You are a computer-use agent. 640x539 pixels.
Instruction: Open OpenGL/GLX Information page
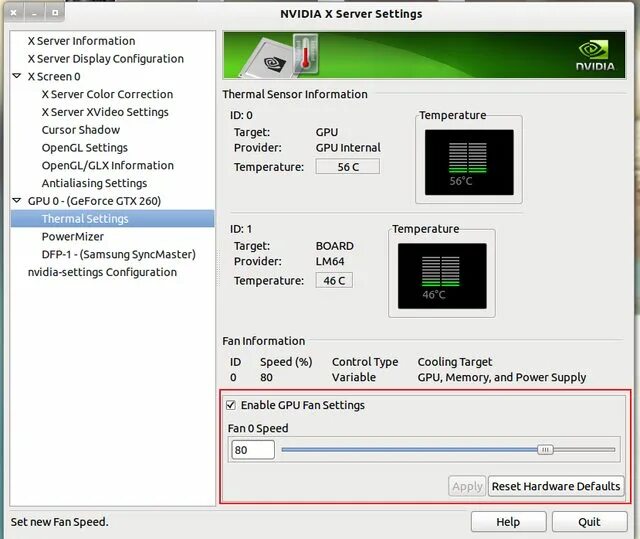pyautogui.click(x=108, y=165)
